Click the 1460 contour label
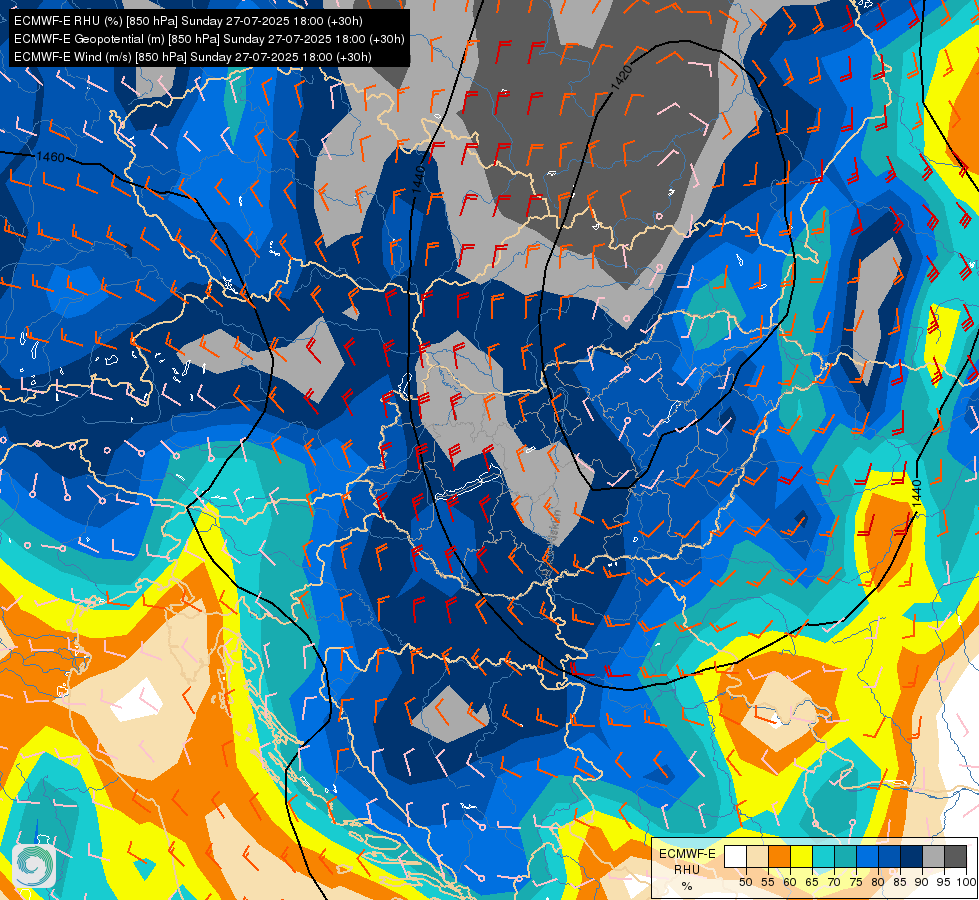 [51, 157]
